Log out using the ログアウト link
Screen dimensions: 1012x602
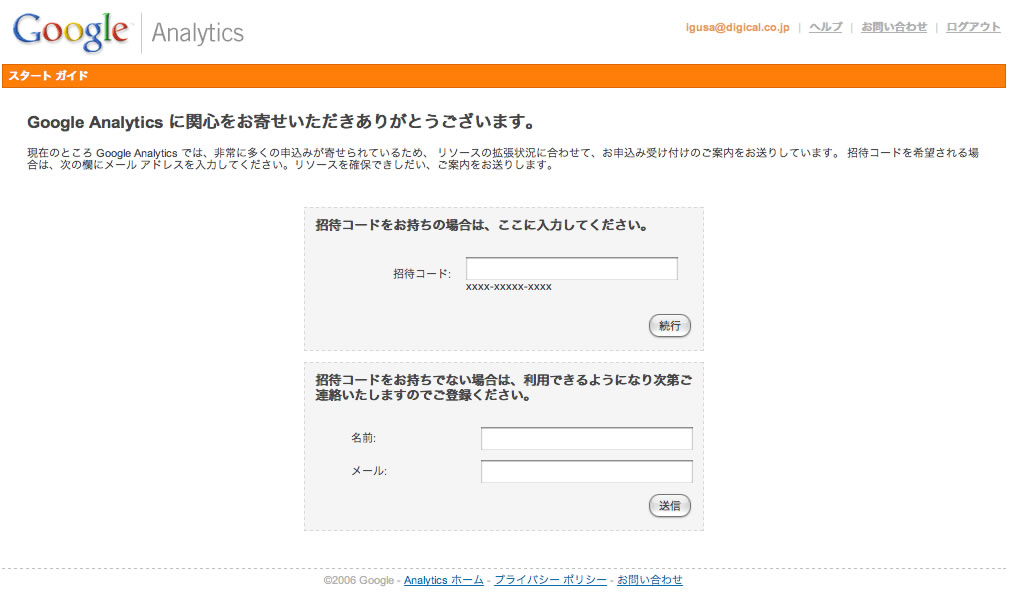coord(973,27)
